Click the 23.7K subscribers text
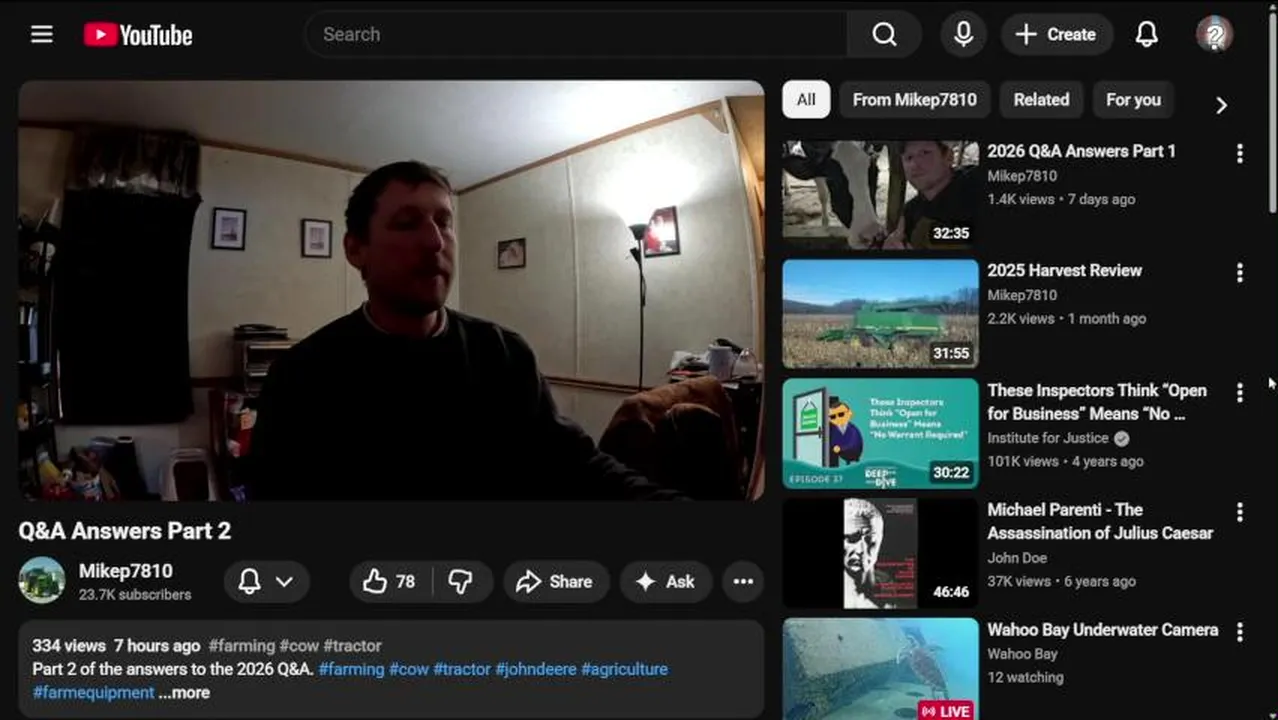1278x720 pixels. (x=135, y=594)
